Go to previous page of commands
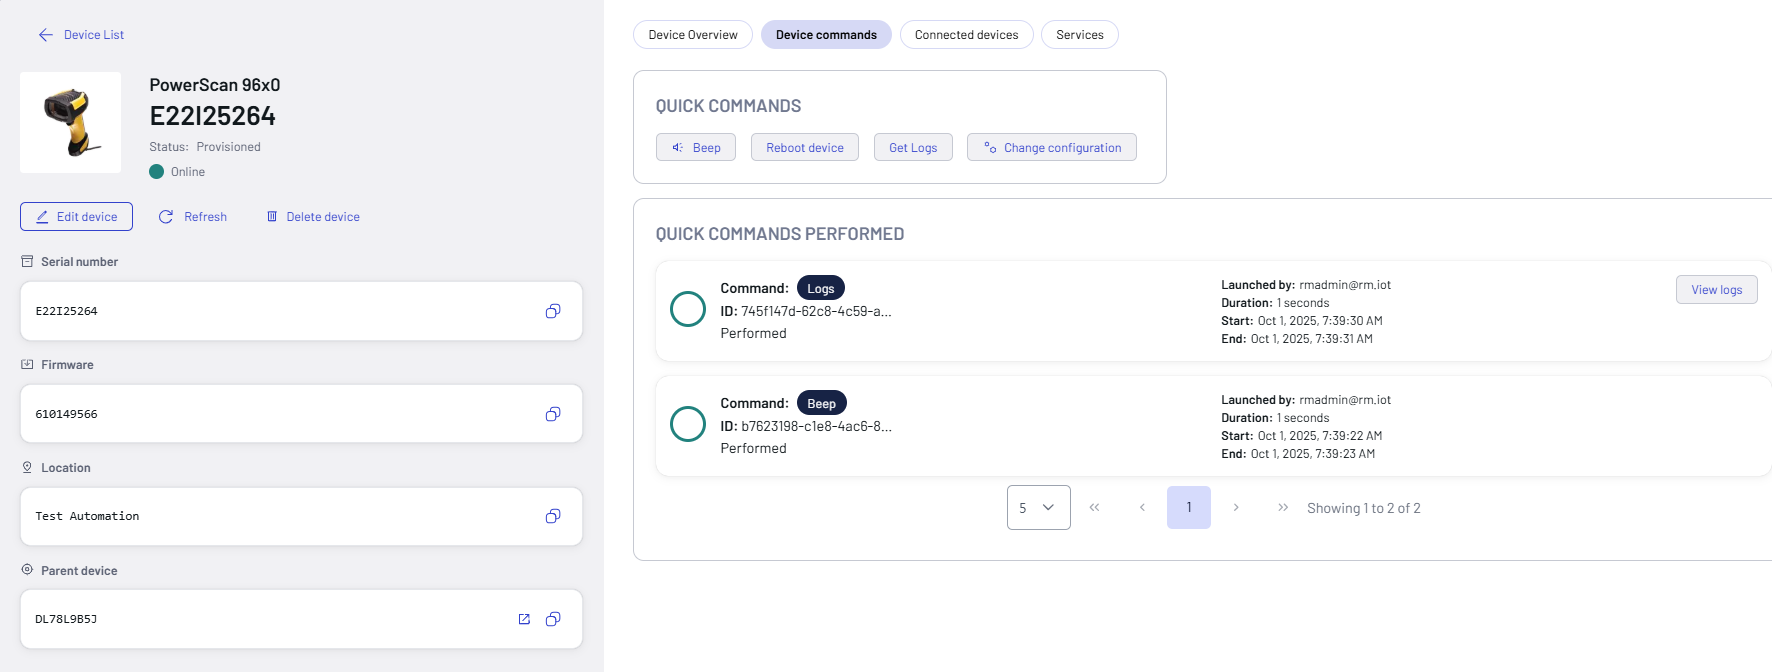The image size is (1772, 672). [1142, 508]
